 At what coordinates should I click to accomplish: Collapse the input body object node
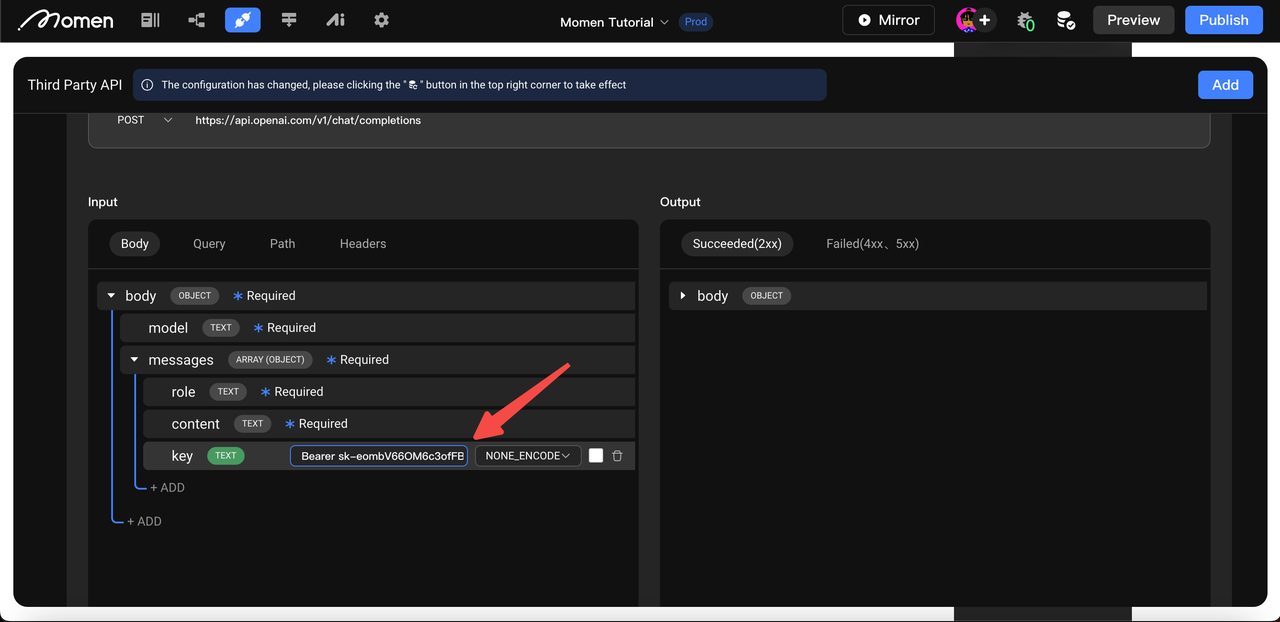111,296
